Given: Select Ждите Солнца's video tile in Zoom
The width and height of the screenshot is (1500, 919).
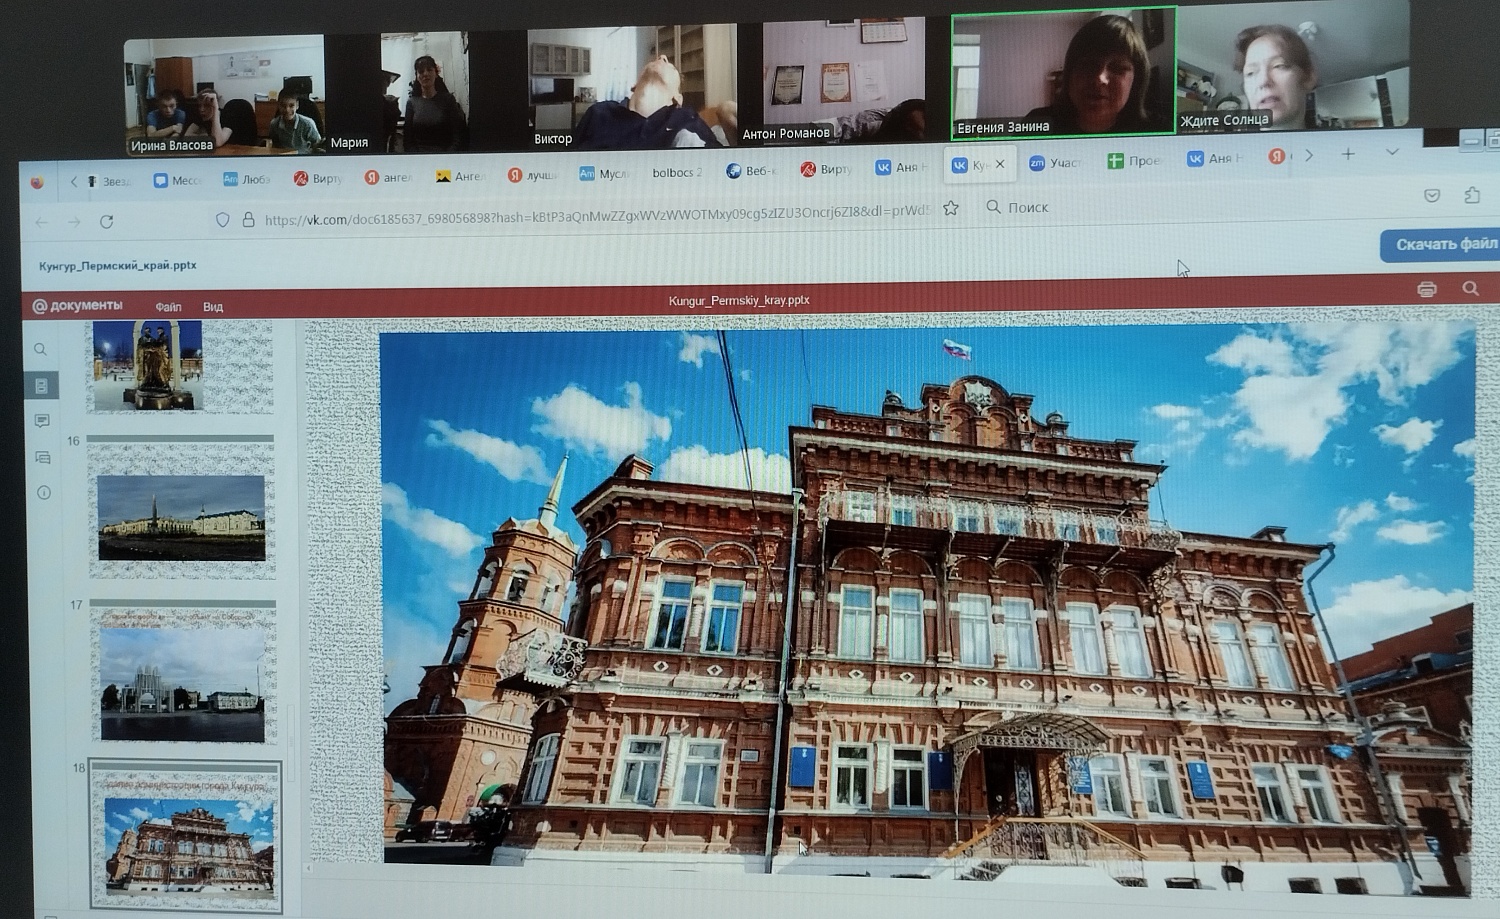Looking at the screenshot, I should point(1293,67).
